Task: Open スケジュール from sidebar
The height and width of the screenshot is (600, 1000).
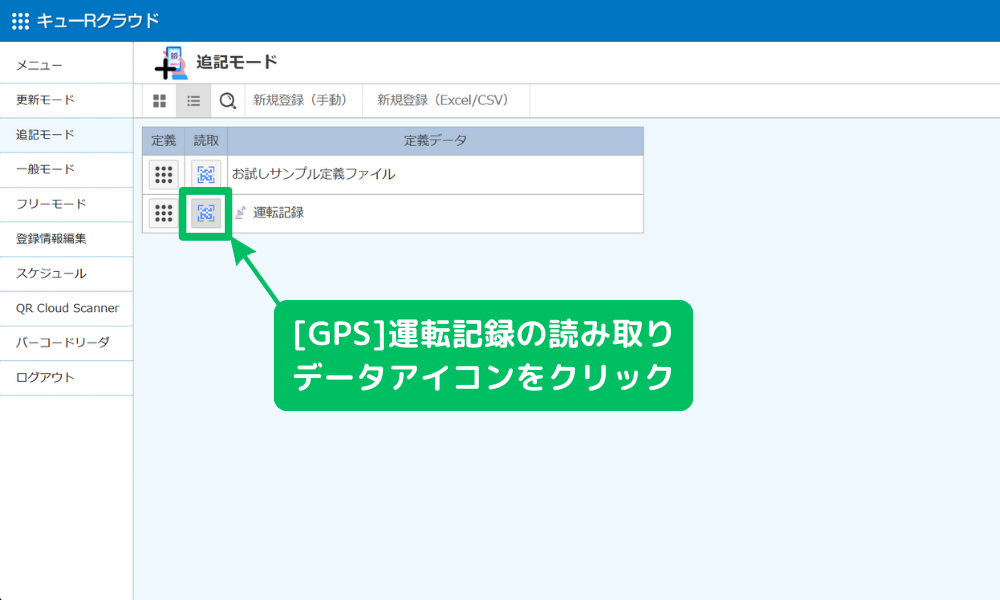Action: pyautogui.click(x=51, y=273)
